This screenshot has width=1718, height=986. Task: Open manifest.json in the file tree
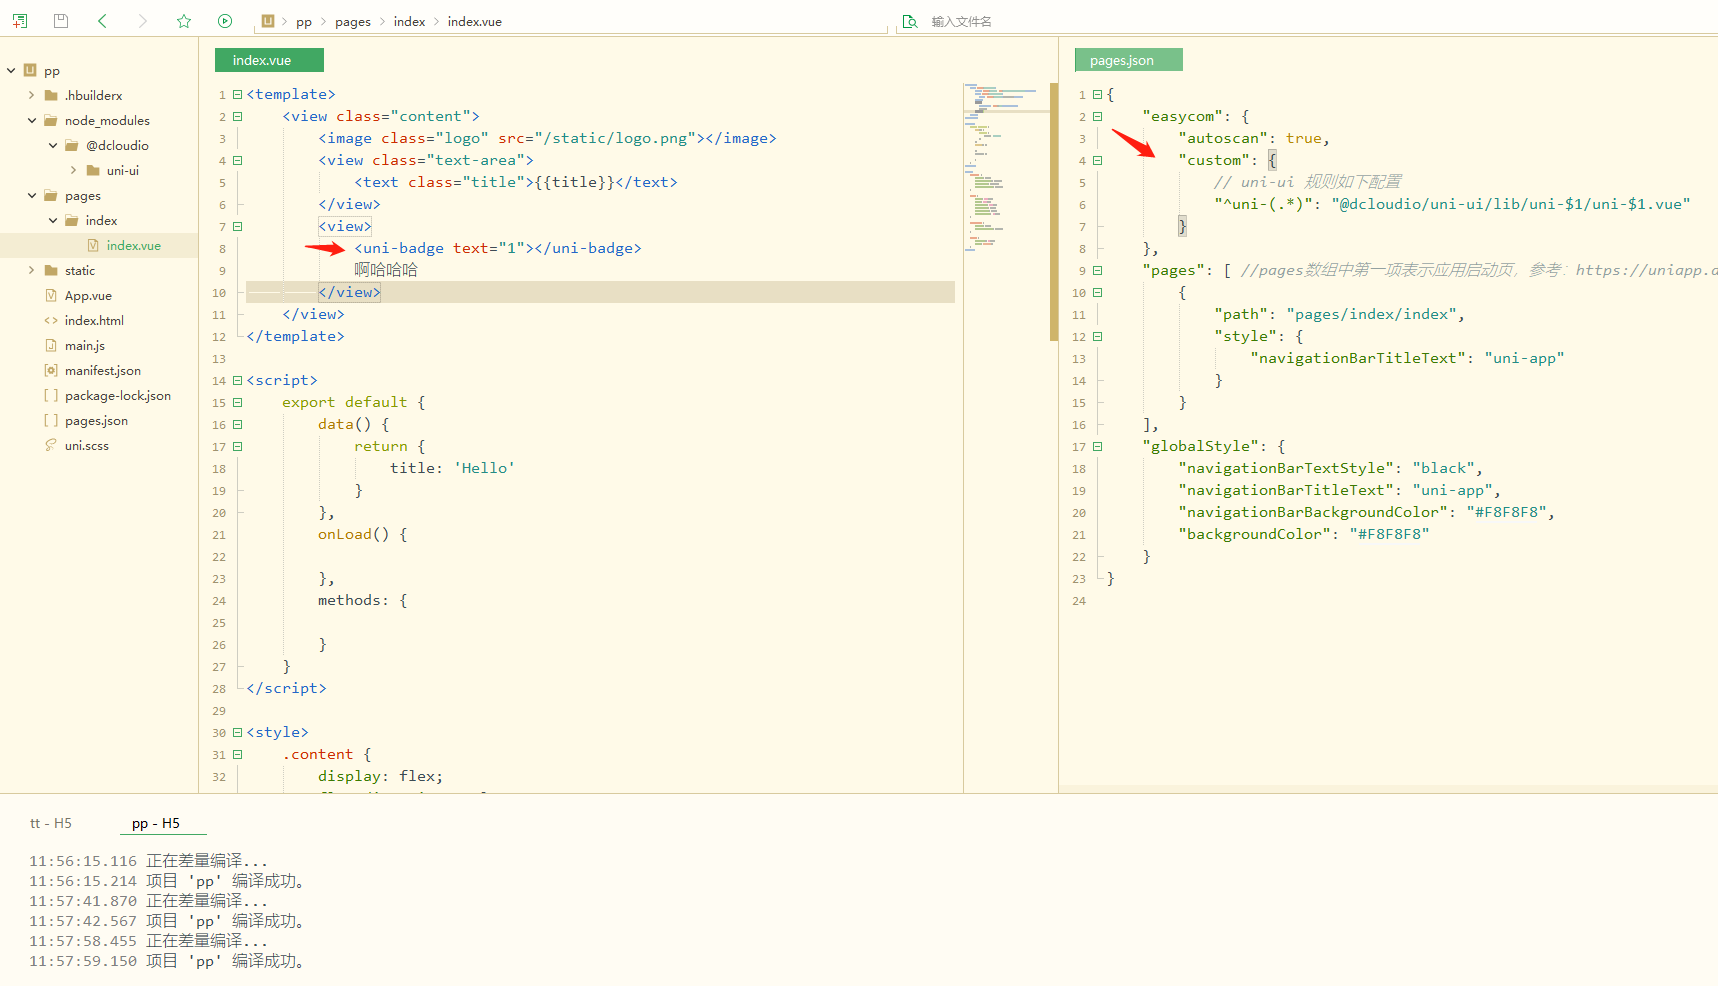(103, 371)
